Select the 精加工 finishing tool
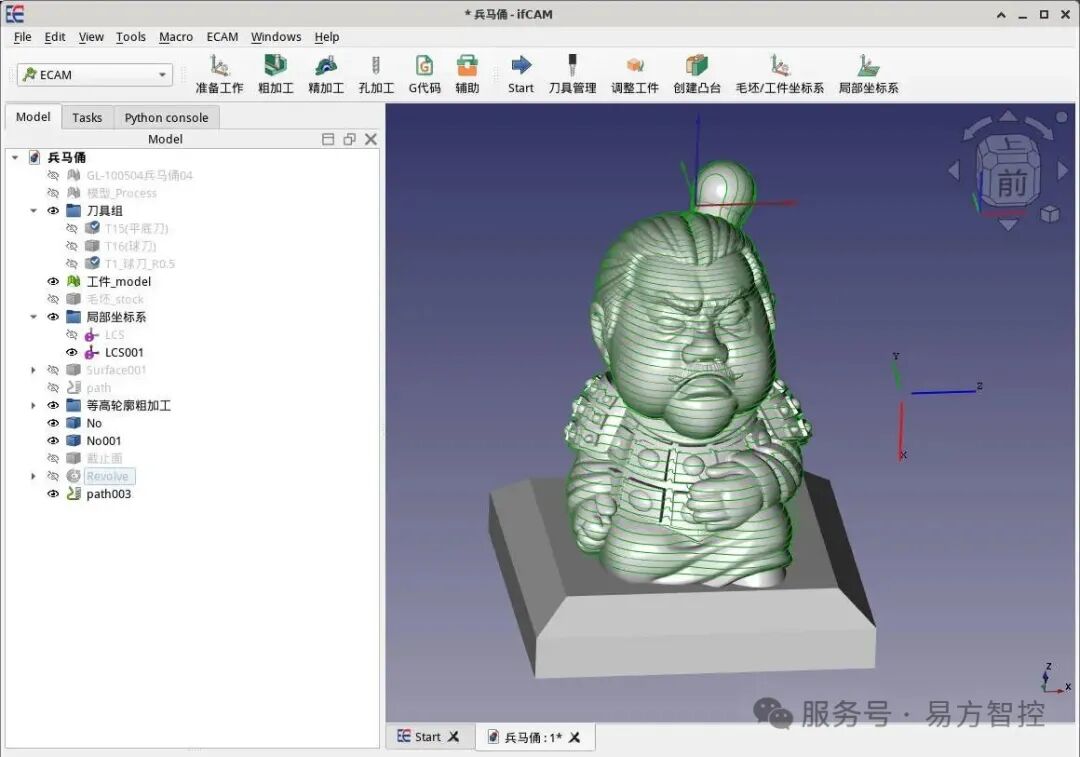 pos(326,74)
